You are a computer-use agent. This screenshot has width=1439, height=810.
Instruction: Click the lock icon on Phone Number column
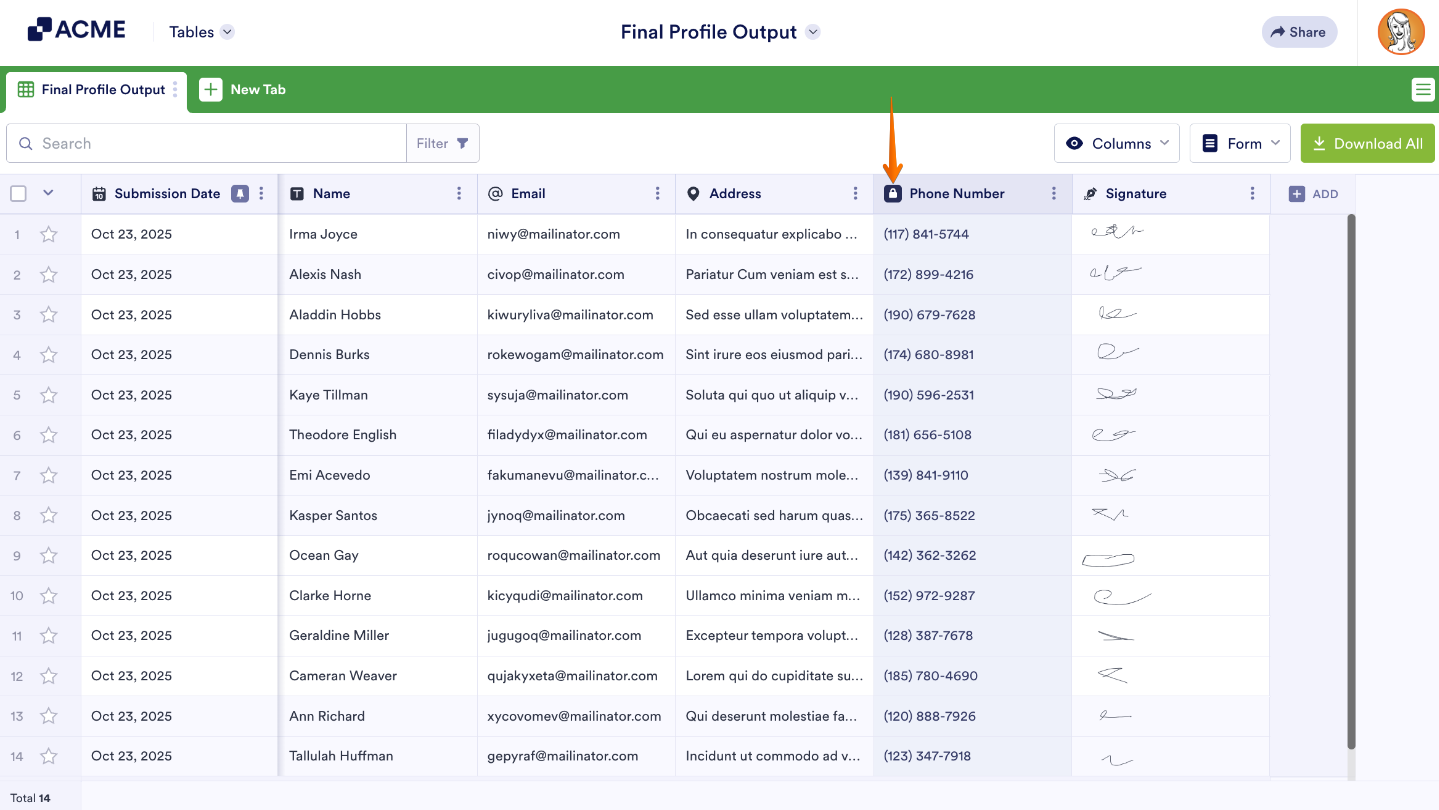tap(893, 193)
